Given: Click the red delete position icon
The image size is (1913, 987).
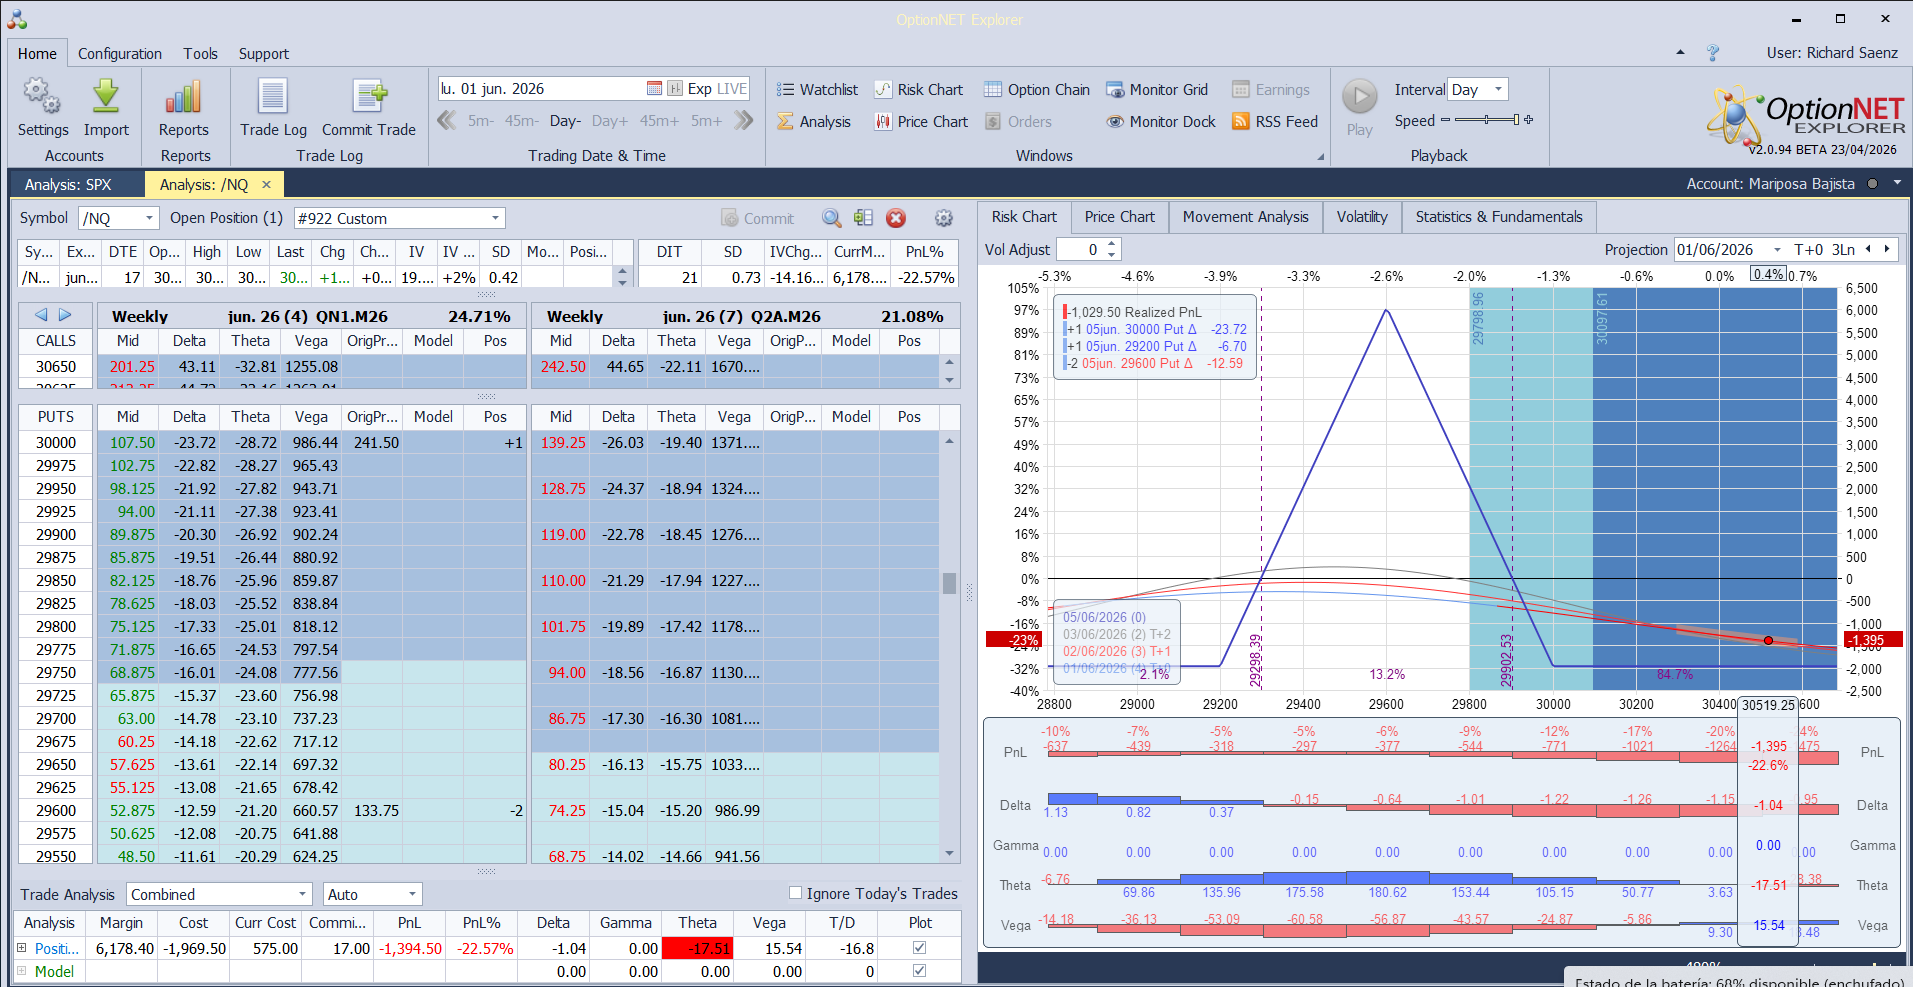Looking at the screenshot, I should click(896, 218).
